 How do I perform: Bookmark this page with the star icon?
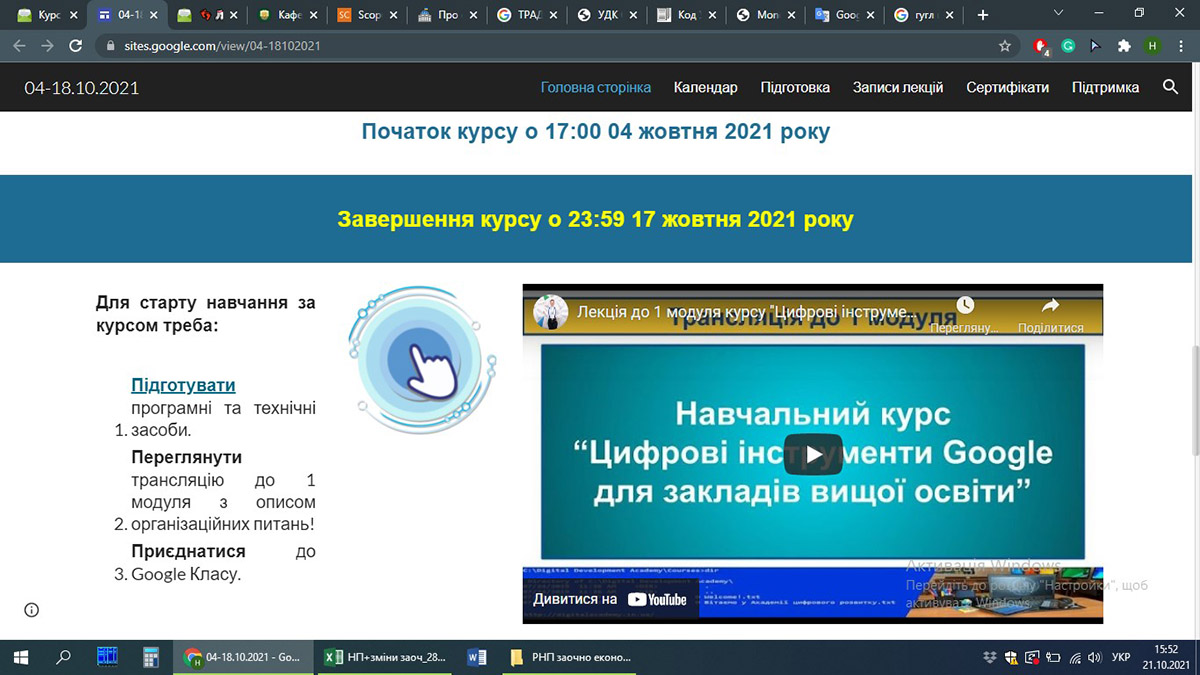coord(1005,46)
